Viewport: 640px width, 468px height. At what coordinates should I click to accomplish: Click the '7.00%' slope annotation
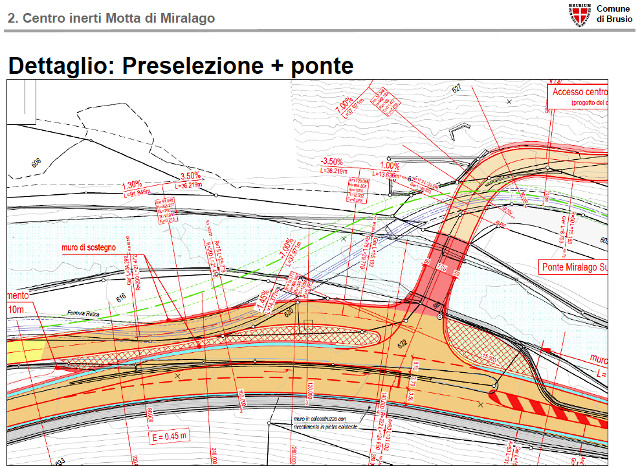(344, 102)
